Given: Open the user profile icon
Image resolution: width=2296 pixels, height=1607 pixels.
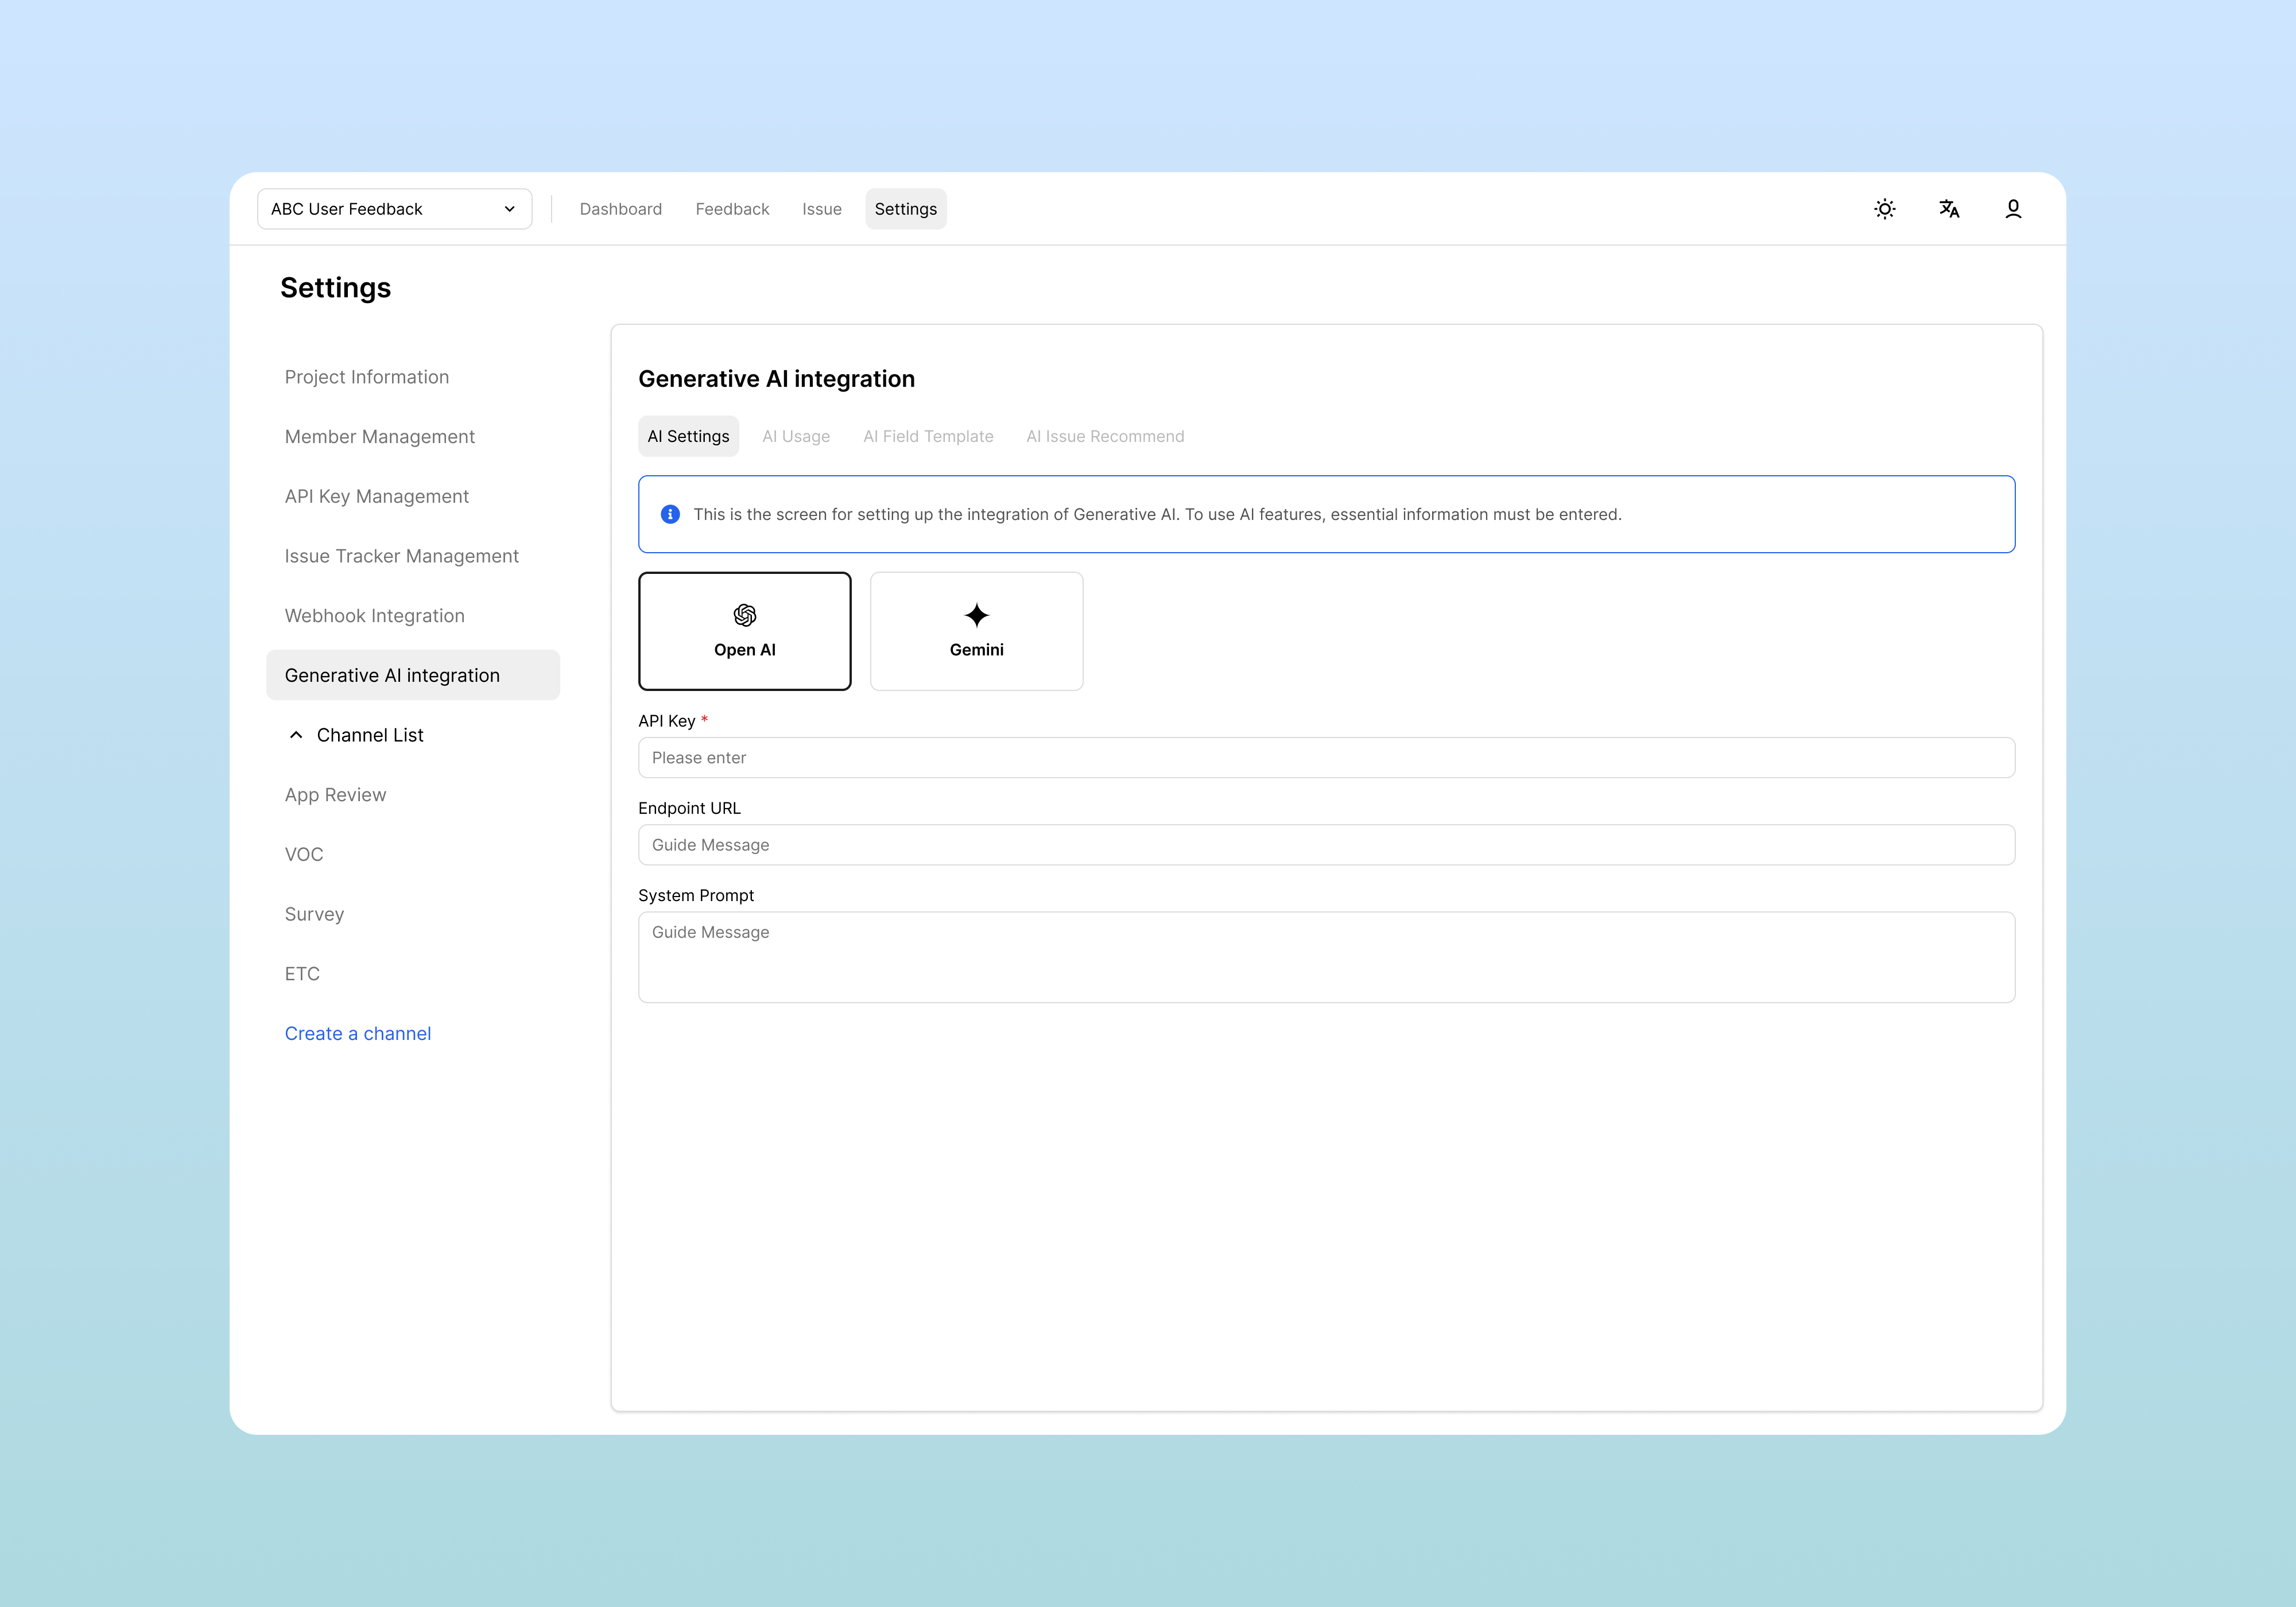Looking at the screenshot, I should coord(2013,209).
